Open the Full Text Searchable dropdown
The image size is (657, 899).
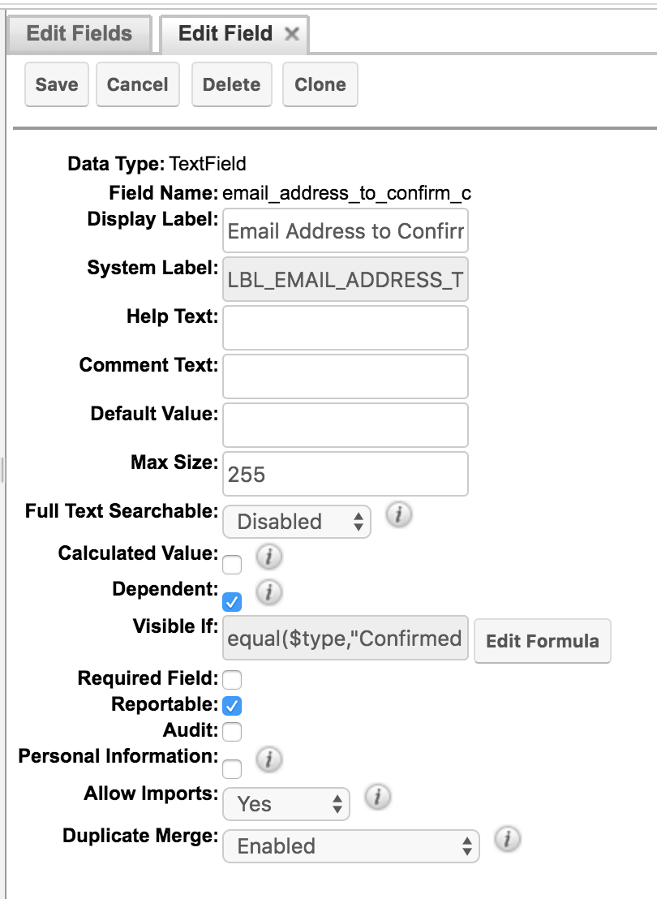[296, 521]
